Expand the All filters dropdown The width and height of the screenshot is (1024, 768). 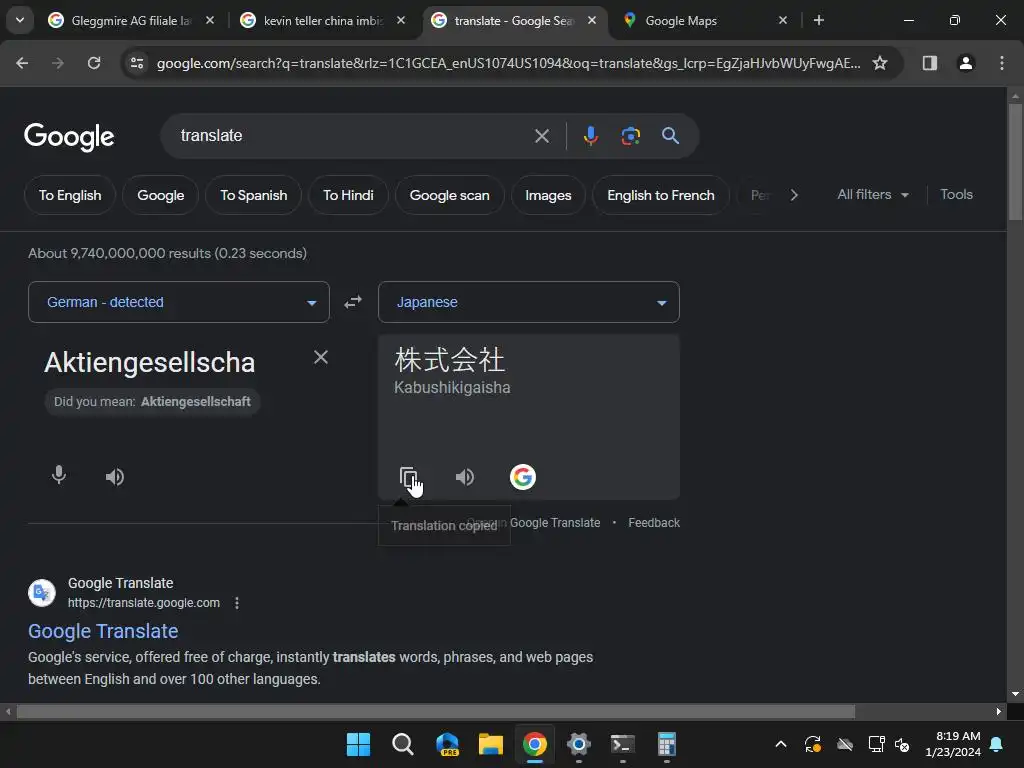pyautogui.click(x=873, y=195)
